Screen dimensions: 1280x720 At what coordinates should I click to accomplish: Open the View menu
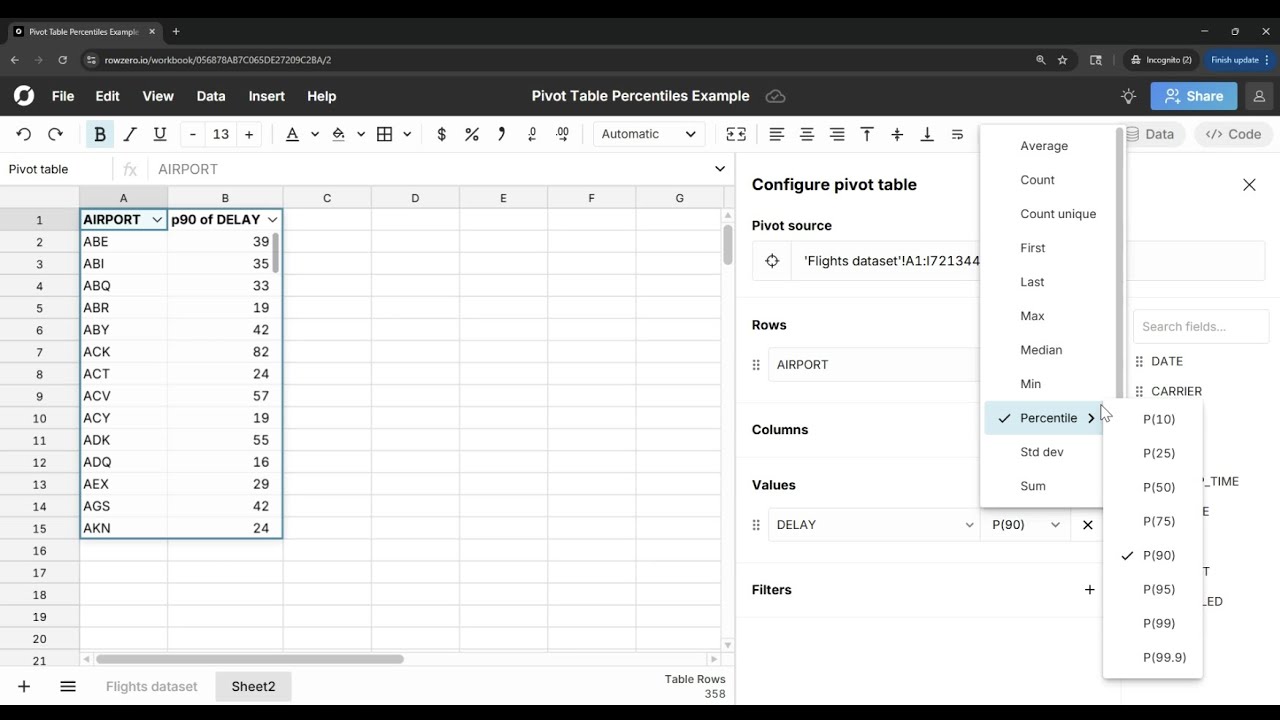158,96
